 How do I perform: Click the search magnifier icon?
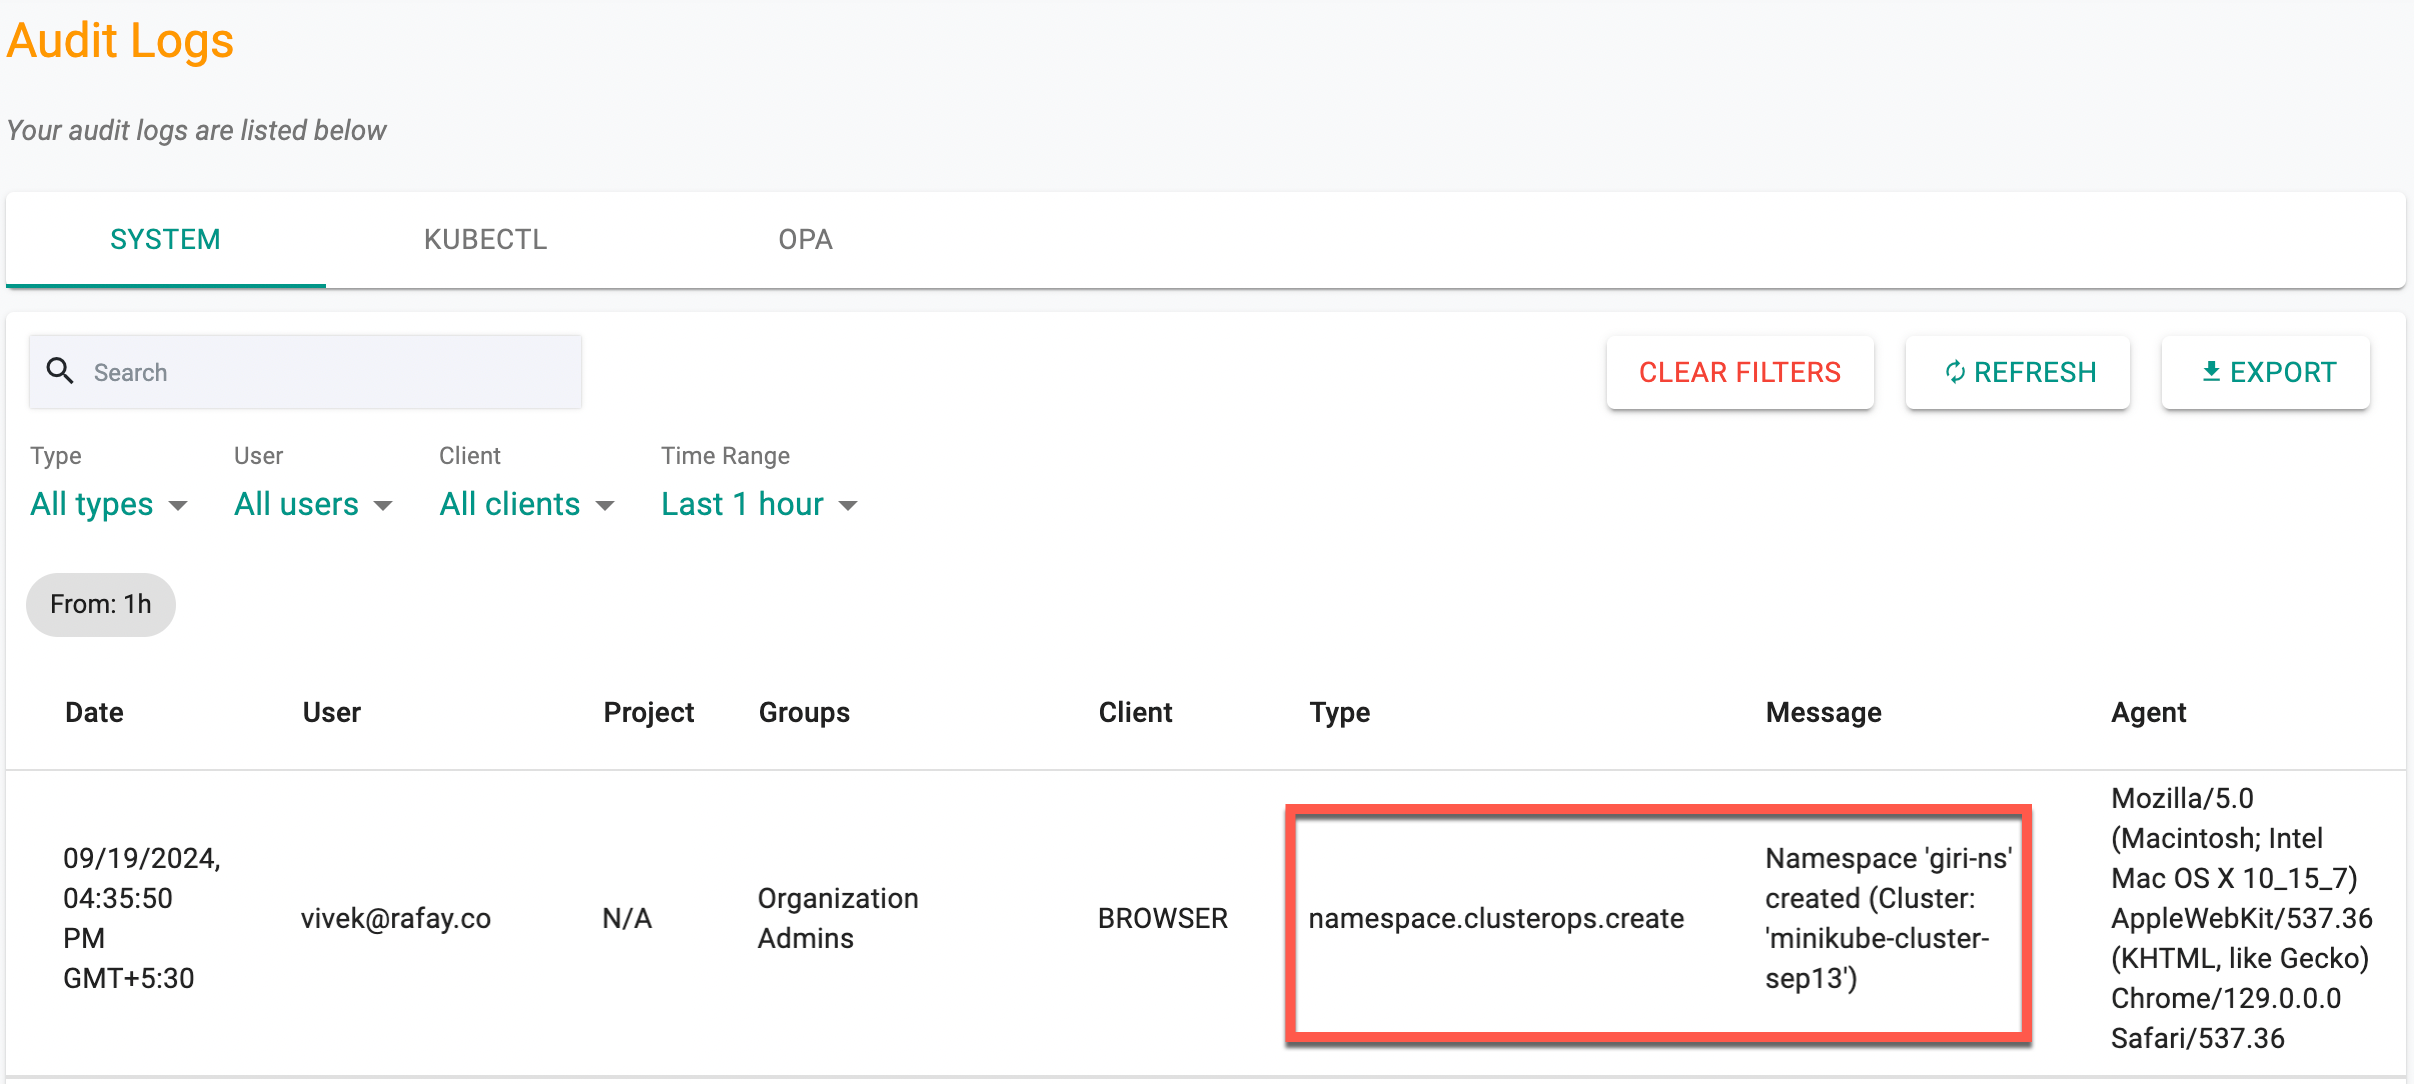60,371
